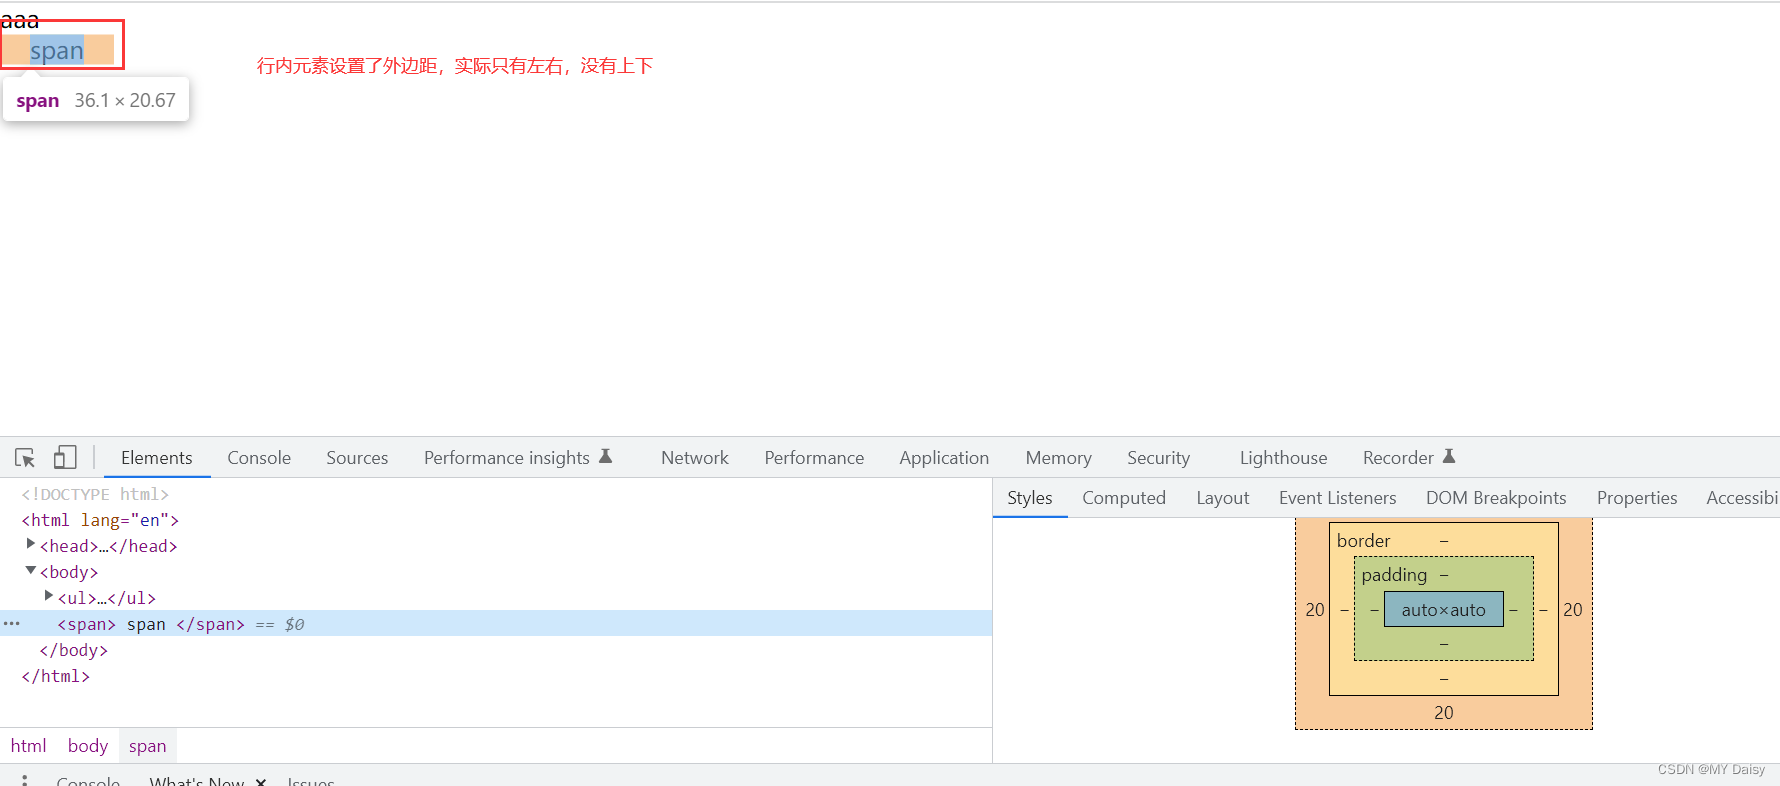Switch to the Computed sidebar tab
This screenshot has width=1780, height=786.
[1124, 498]
